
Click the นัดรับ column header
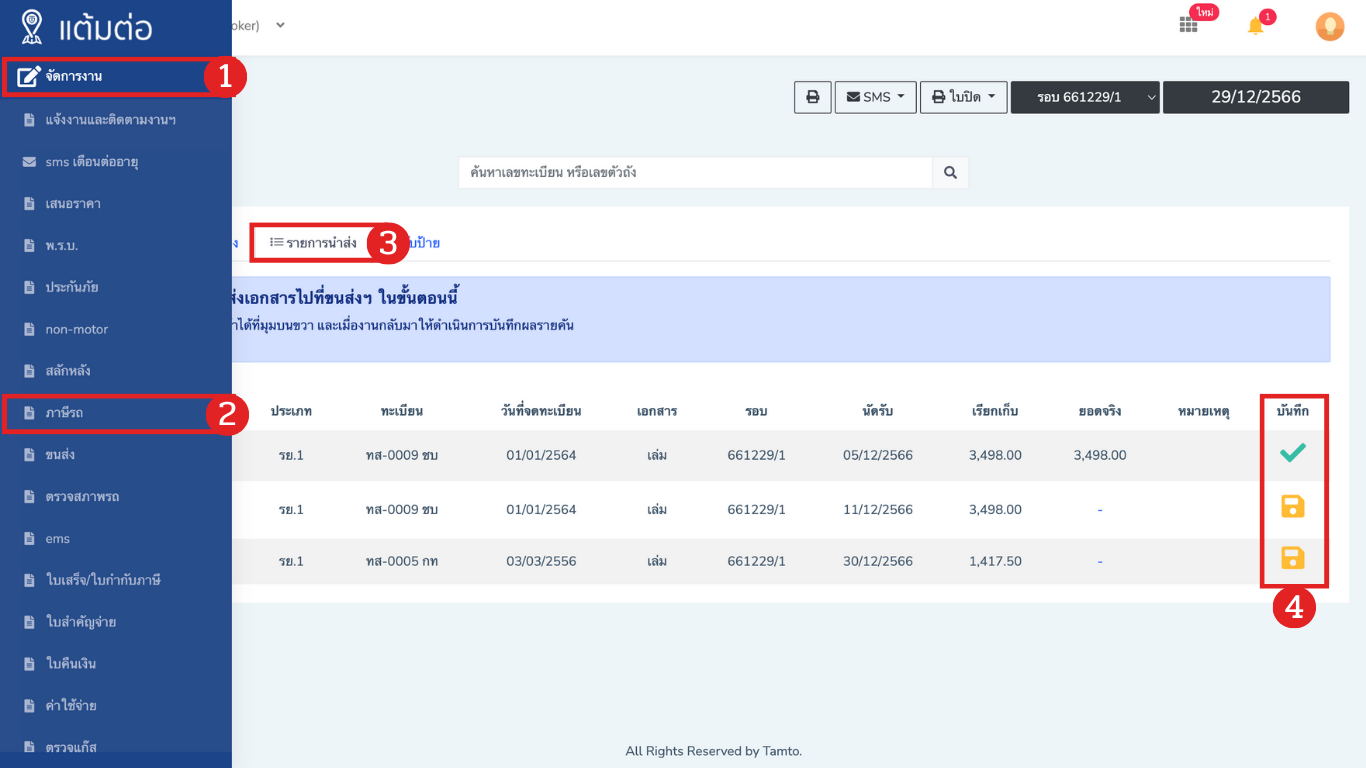[x=878, y=411]
